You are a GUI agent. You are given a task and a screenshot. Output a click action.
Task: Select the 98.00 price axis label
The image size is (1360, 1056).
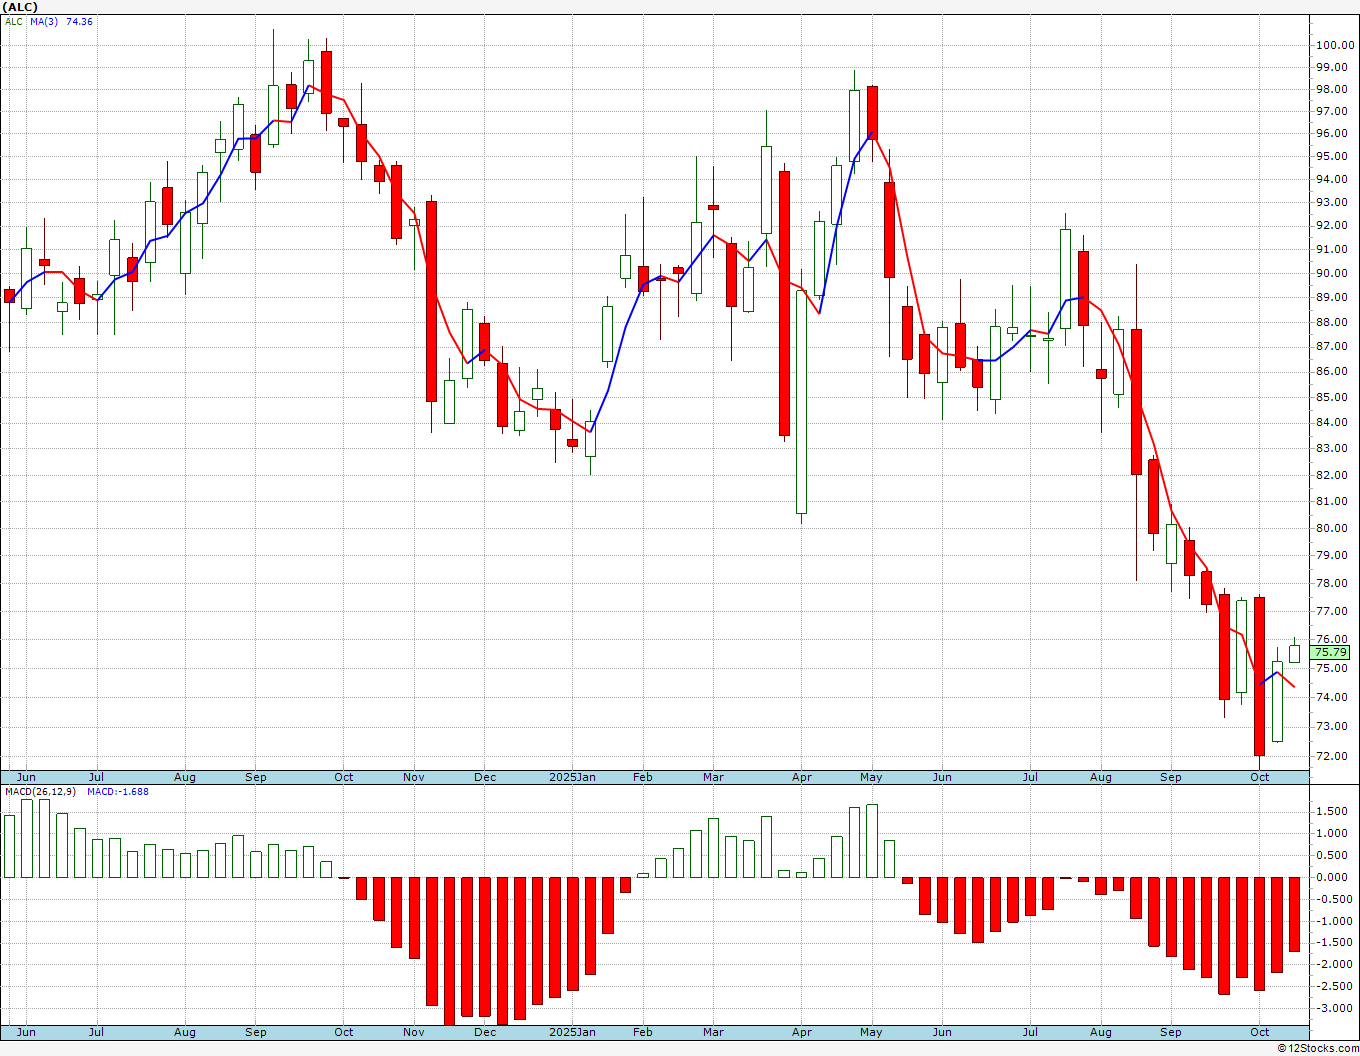pyautogui.click(x=1331, y=89)
